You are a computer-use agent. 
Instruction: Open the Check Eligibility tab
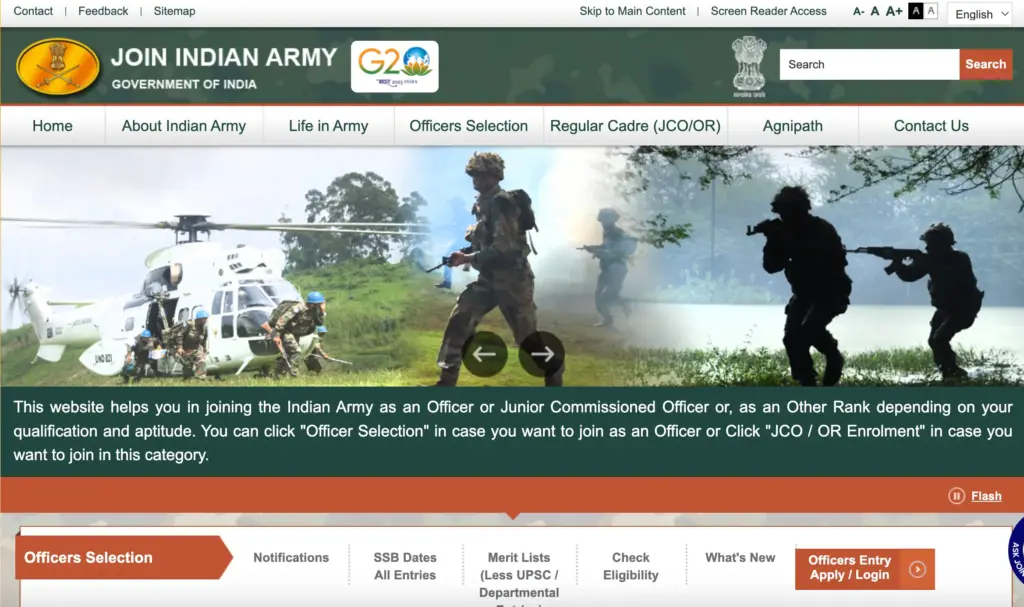click(x=631, y=566)
